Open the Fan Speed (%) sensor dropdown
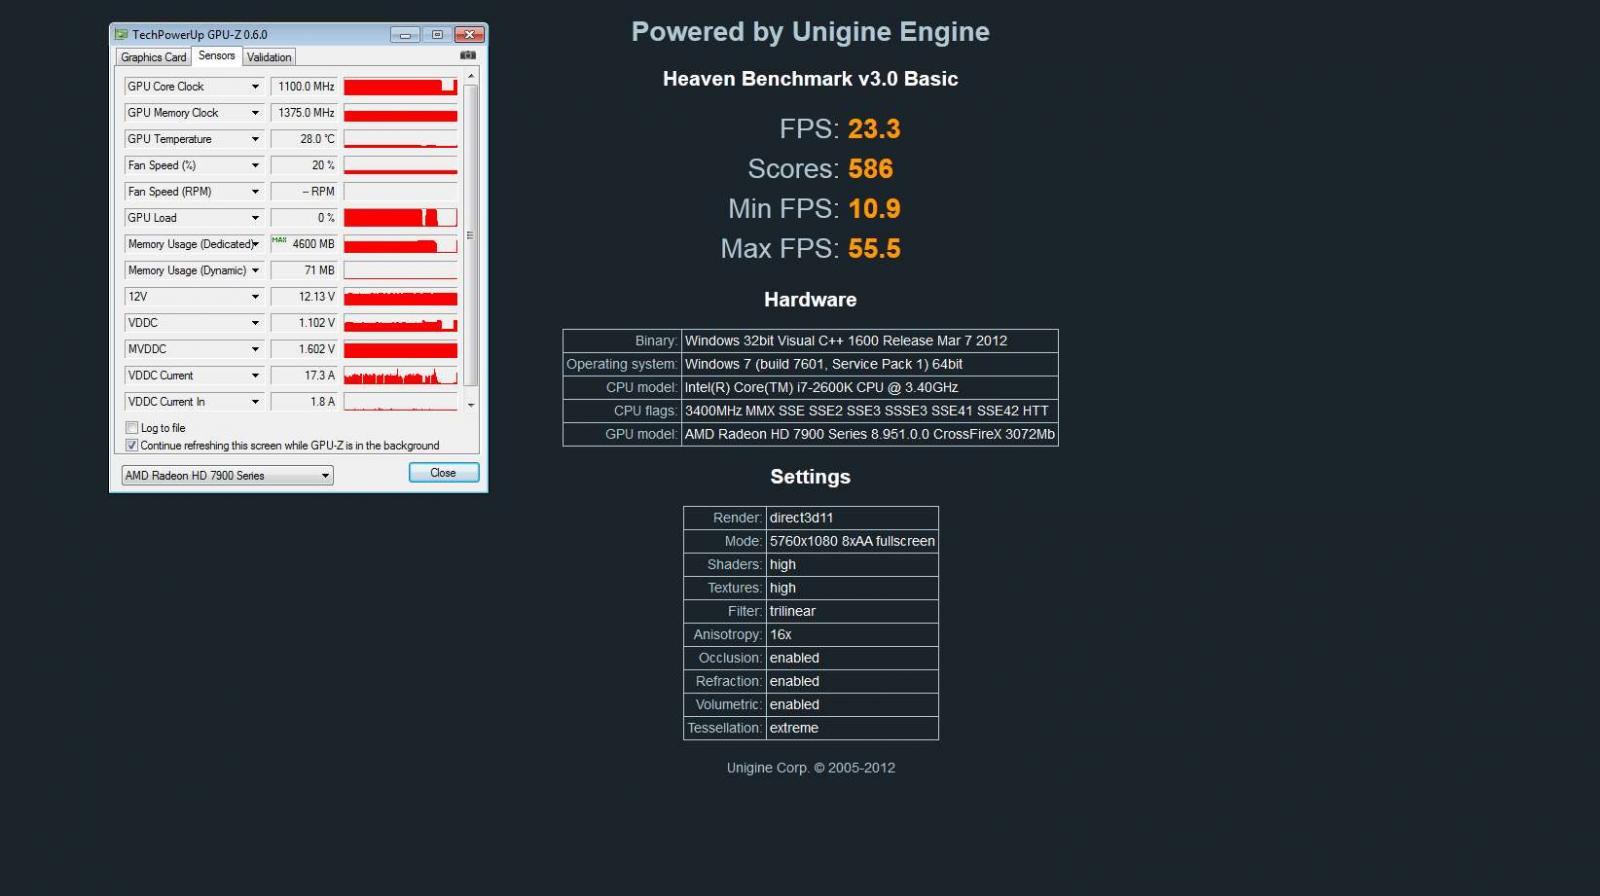 point(255,166)
